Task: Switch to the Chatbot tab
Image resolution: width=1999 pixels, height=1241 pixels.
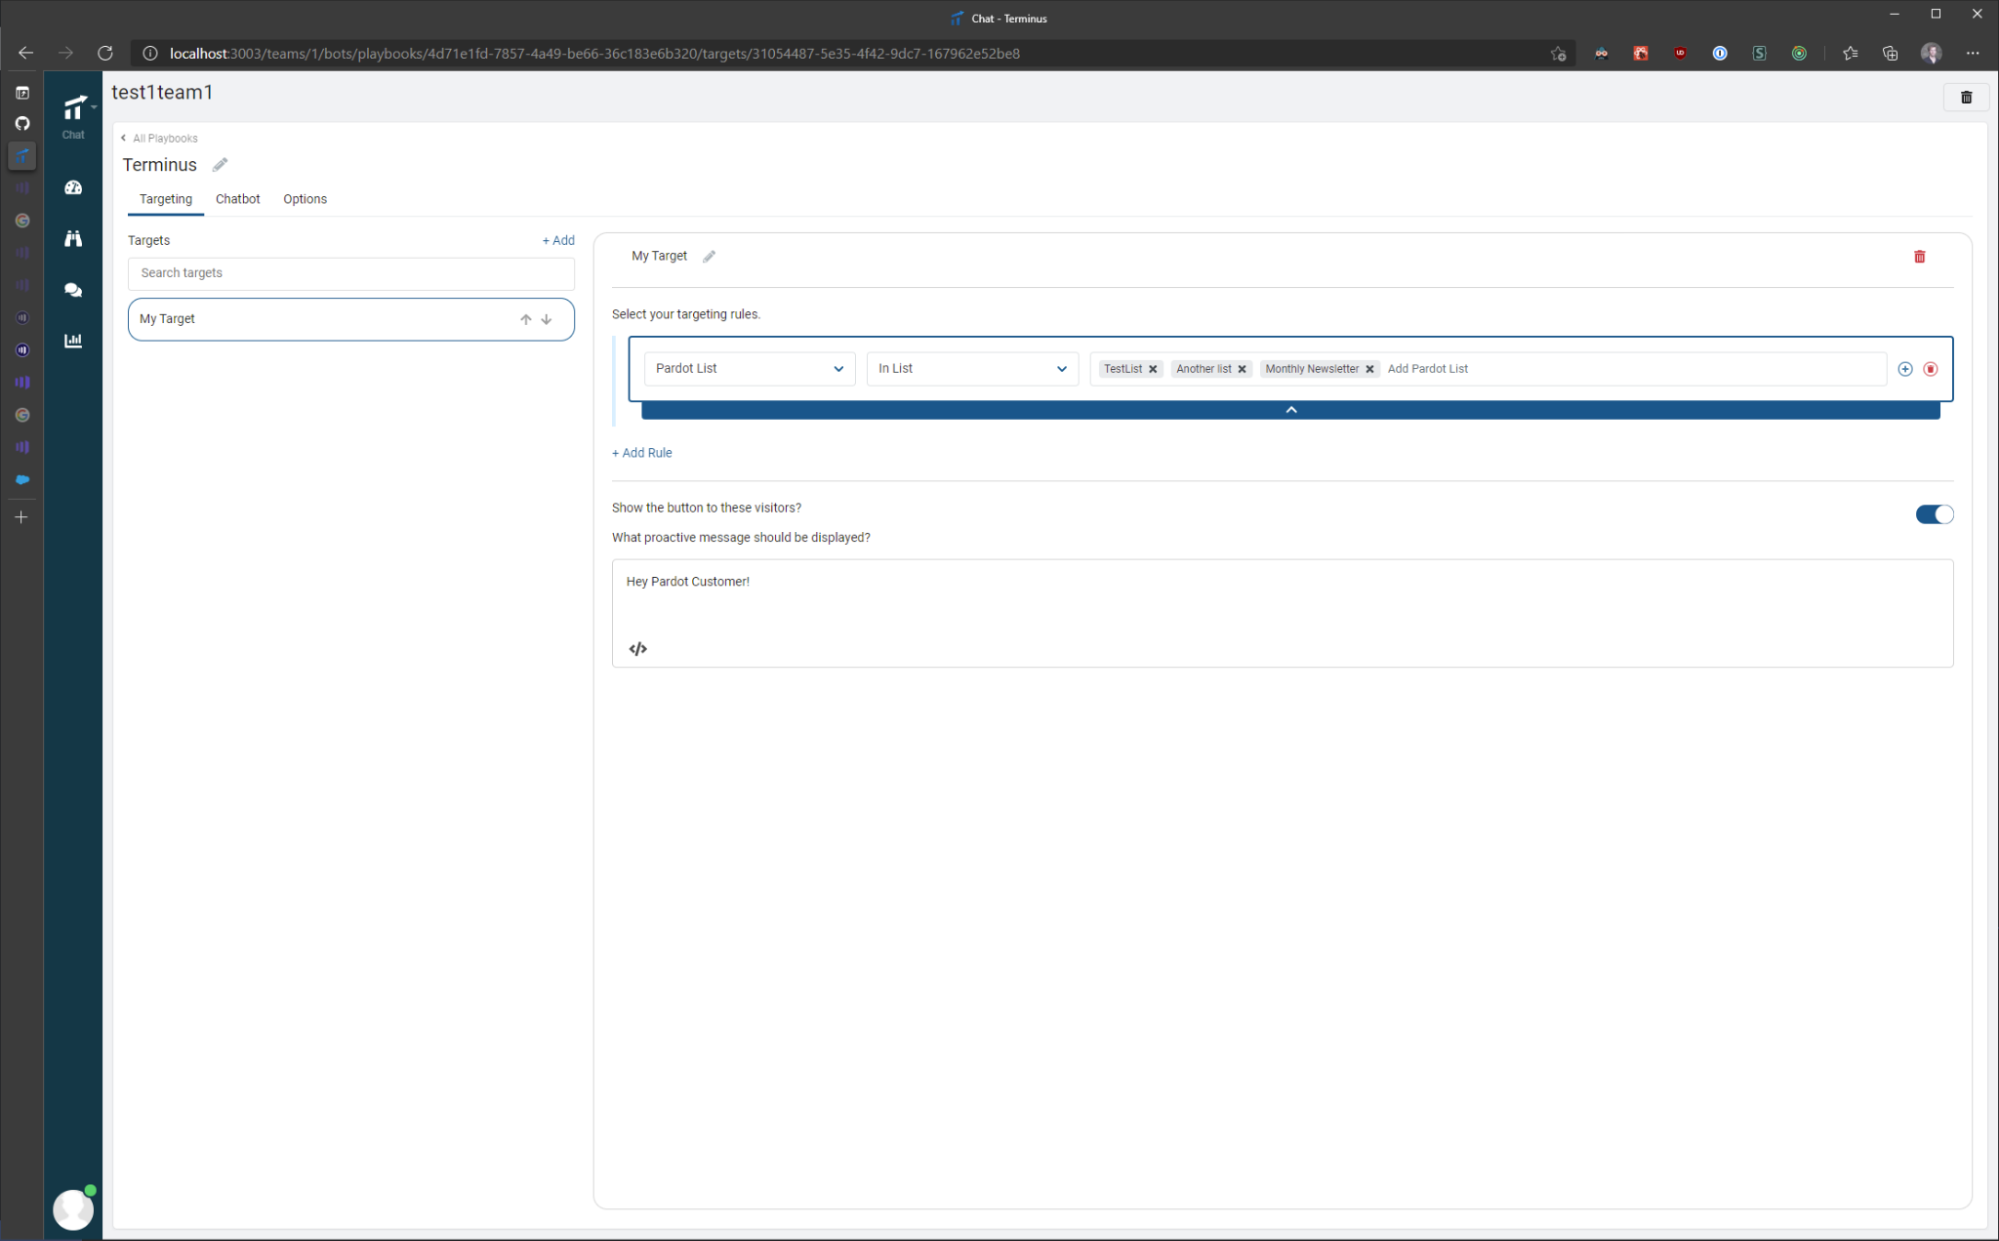Action: (238, 199)
